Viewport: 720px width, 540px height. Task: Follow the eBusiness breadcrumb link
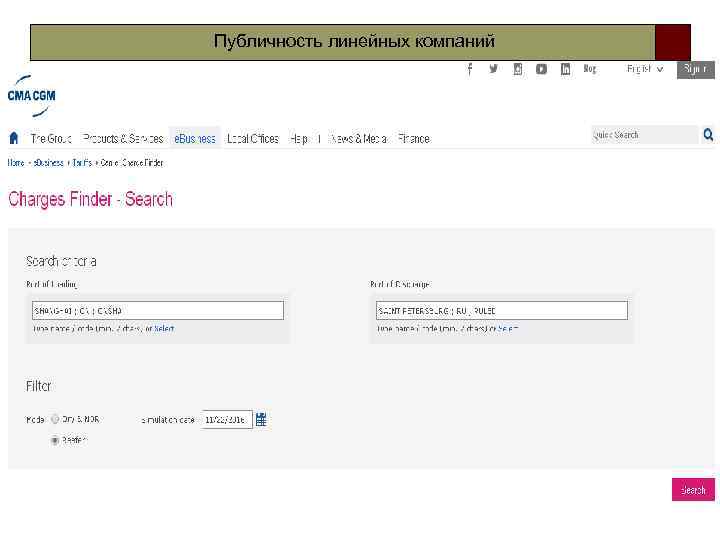point(49,163)
